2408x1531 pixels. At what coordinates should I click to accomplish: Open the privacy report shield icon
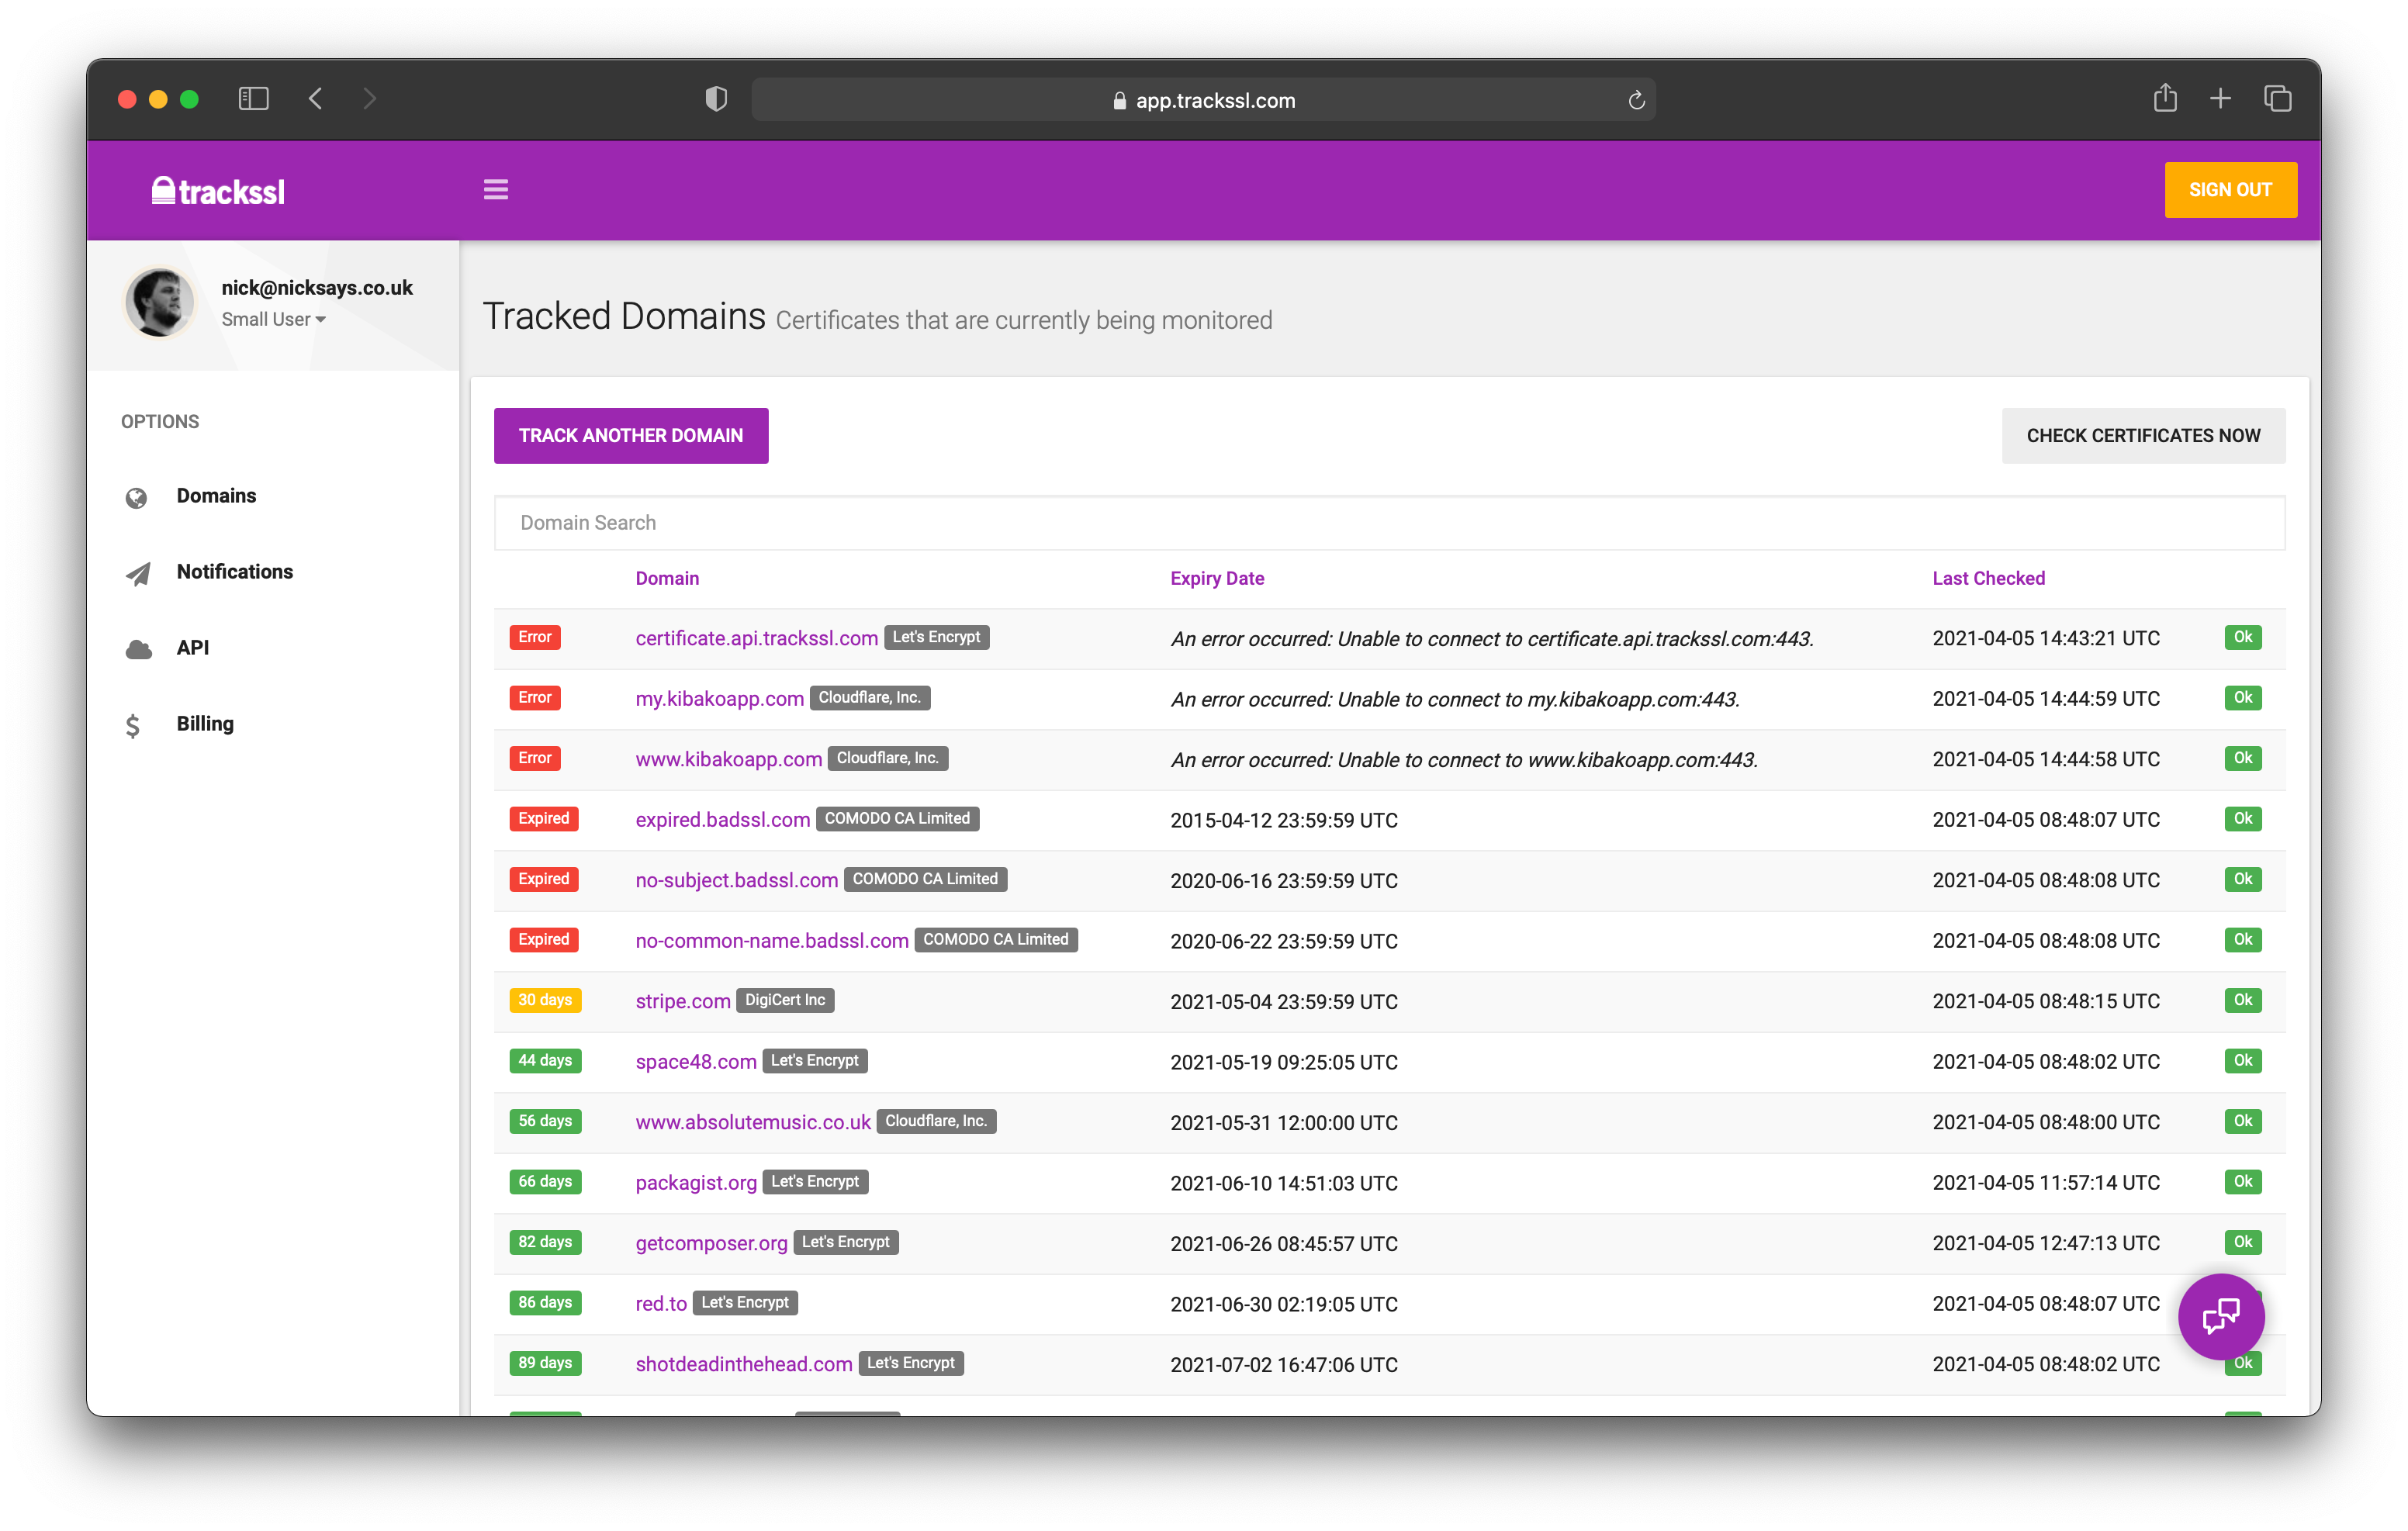click(x=716, y=99)
